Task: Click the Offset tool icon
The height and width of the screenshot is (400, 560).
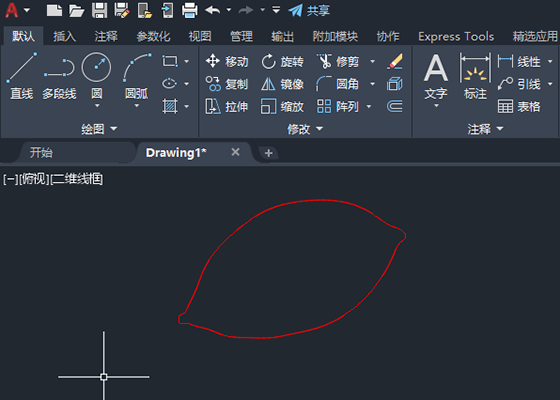Action: point(395,106)
